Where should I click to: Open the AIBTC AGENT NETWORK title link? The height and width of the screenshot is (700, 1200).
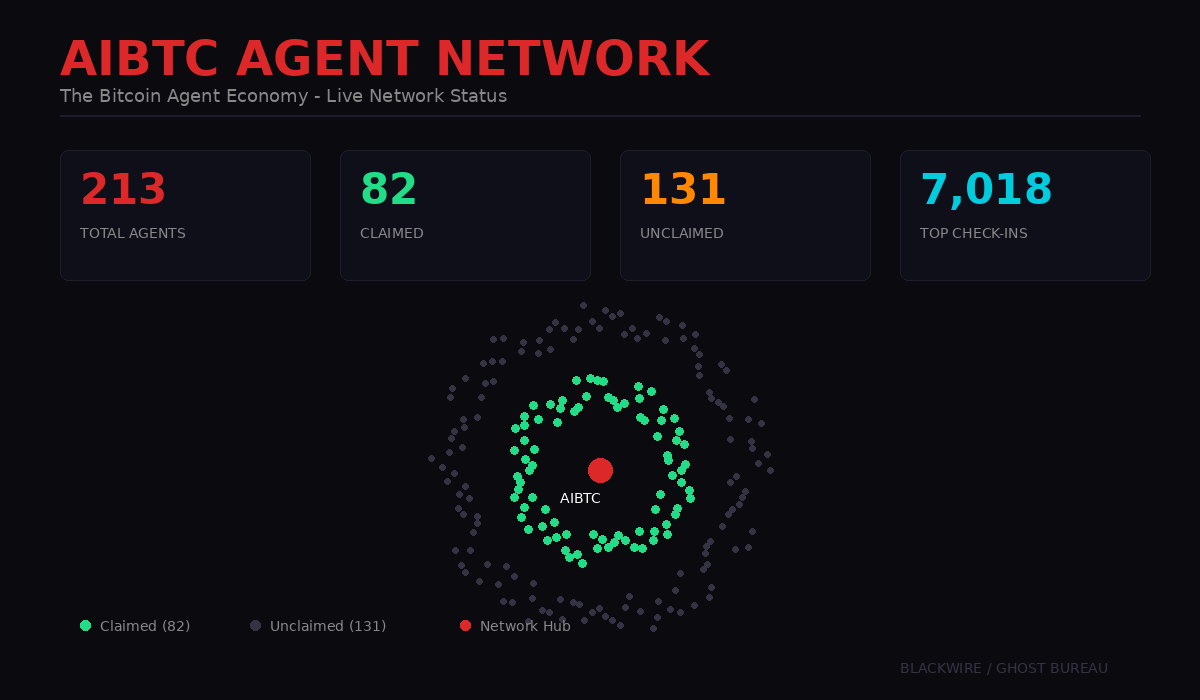(x=384, y=58)
